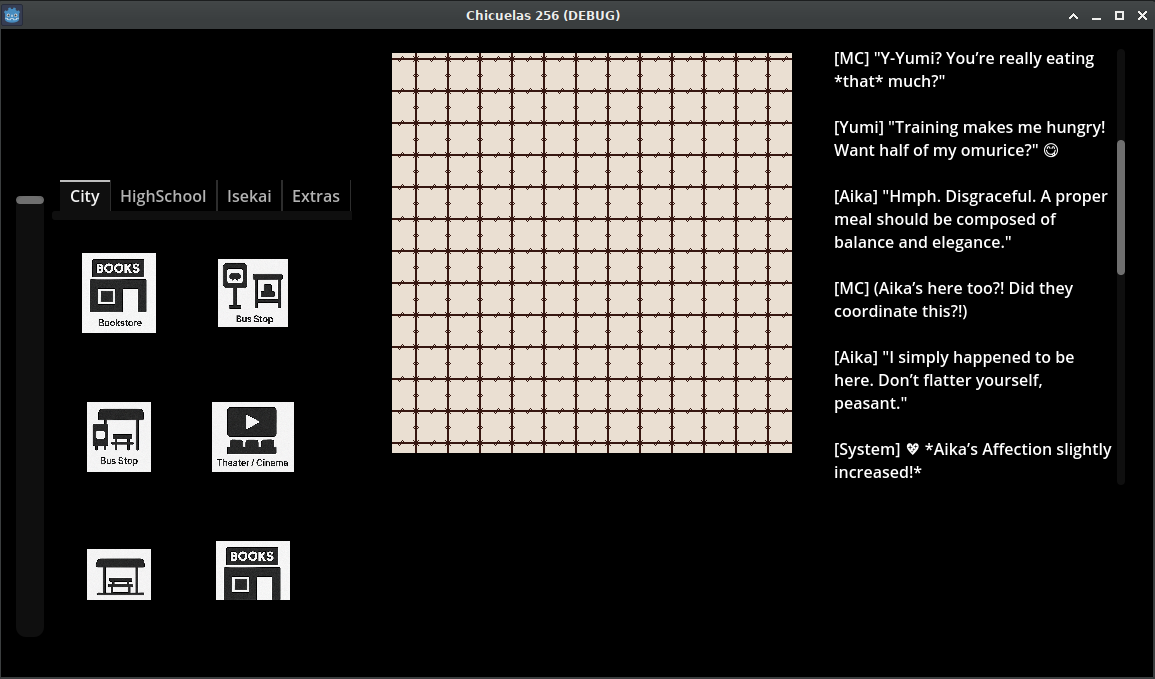Viewport: 1155px width, 679px height.
Task: Open the Extras tab
Action: [x=316, y=196]
